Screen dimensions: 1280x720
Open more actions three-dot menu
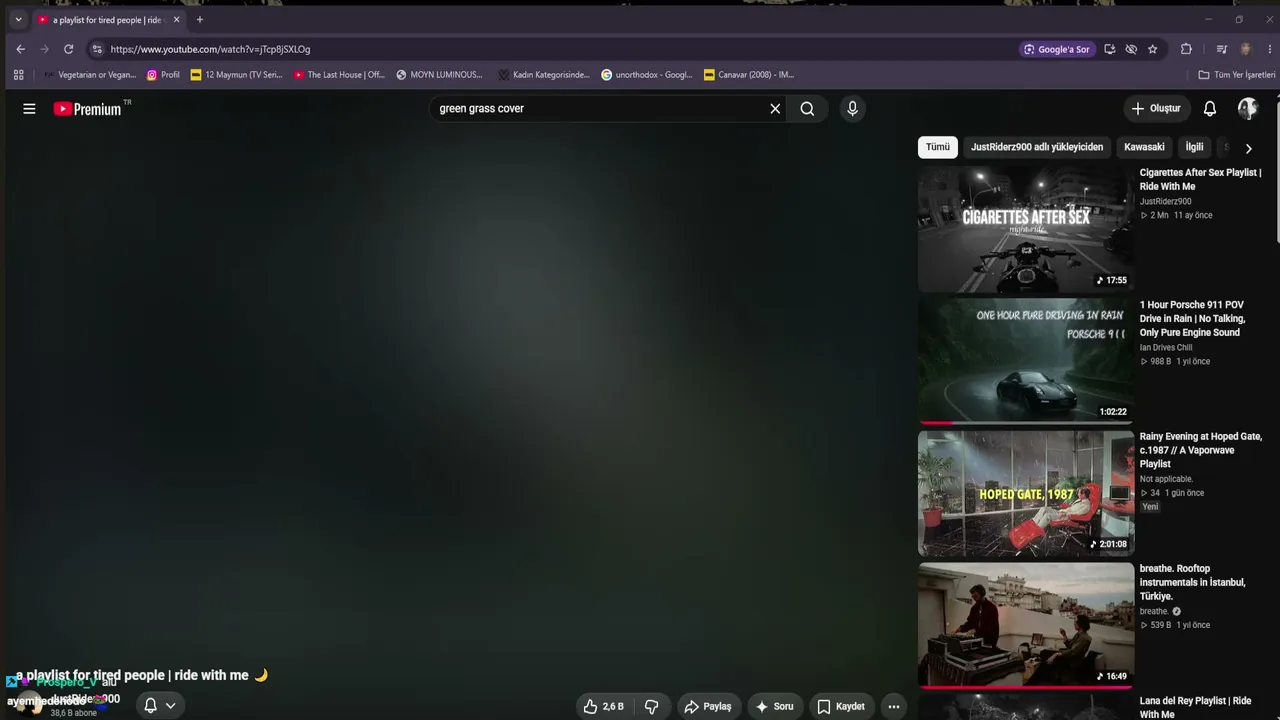[x=894, y=706]
